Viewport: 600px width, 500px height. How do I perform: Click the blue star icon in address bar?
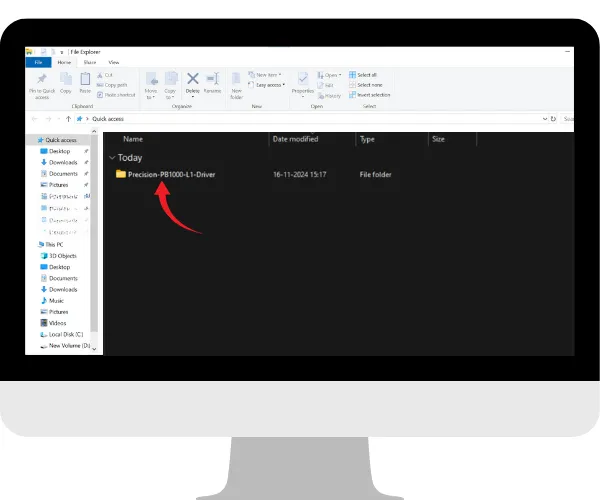(x=79, y=119)
